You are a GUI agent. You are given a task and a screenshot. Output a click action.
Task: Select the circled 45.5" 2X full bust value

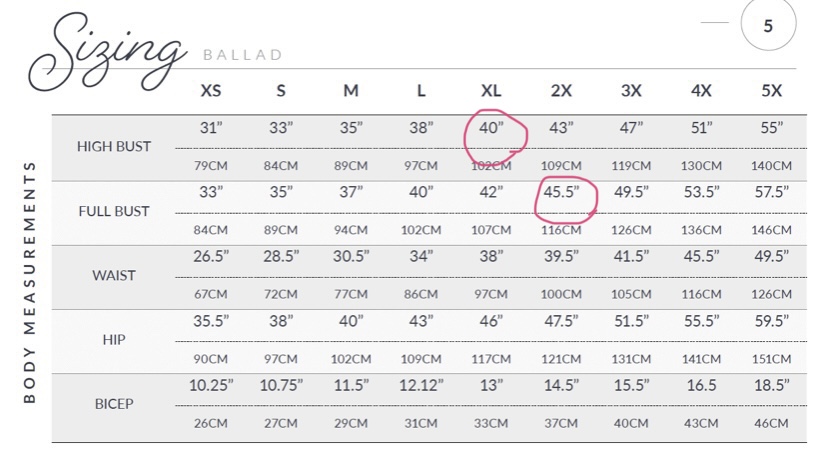561,192
